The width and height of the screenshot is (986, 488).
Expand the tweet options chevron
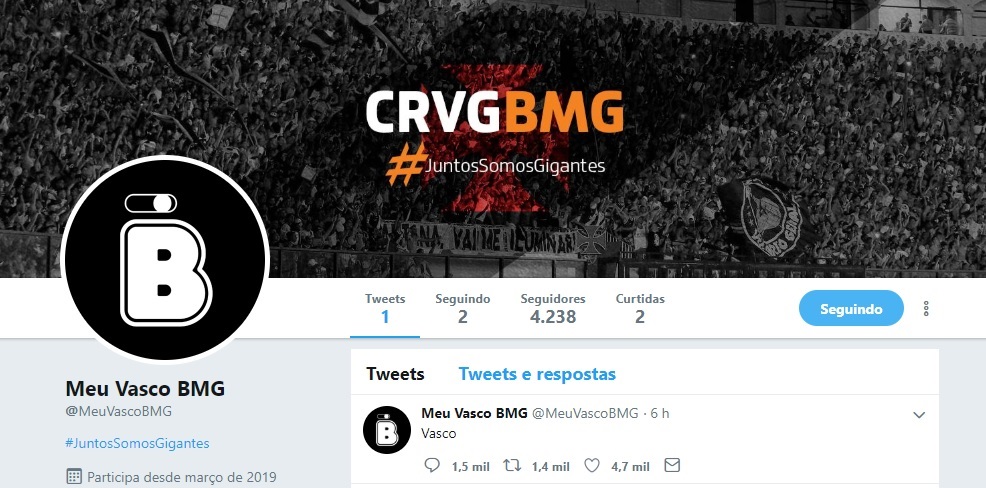[919, 415]
